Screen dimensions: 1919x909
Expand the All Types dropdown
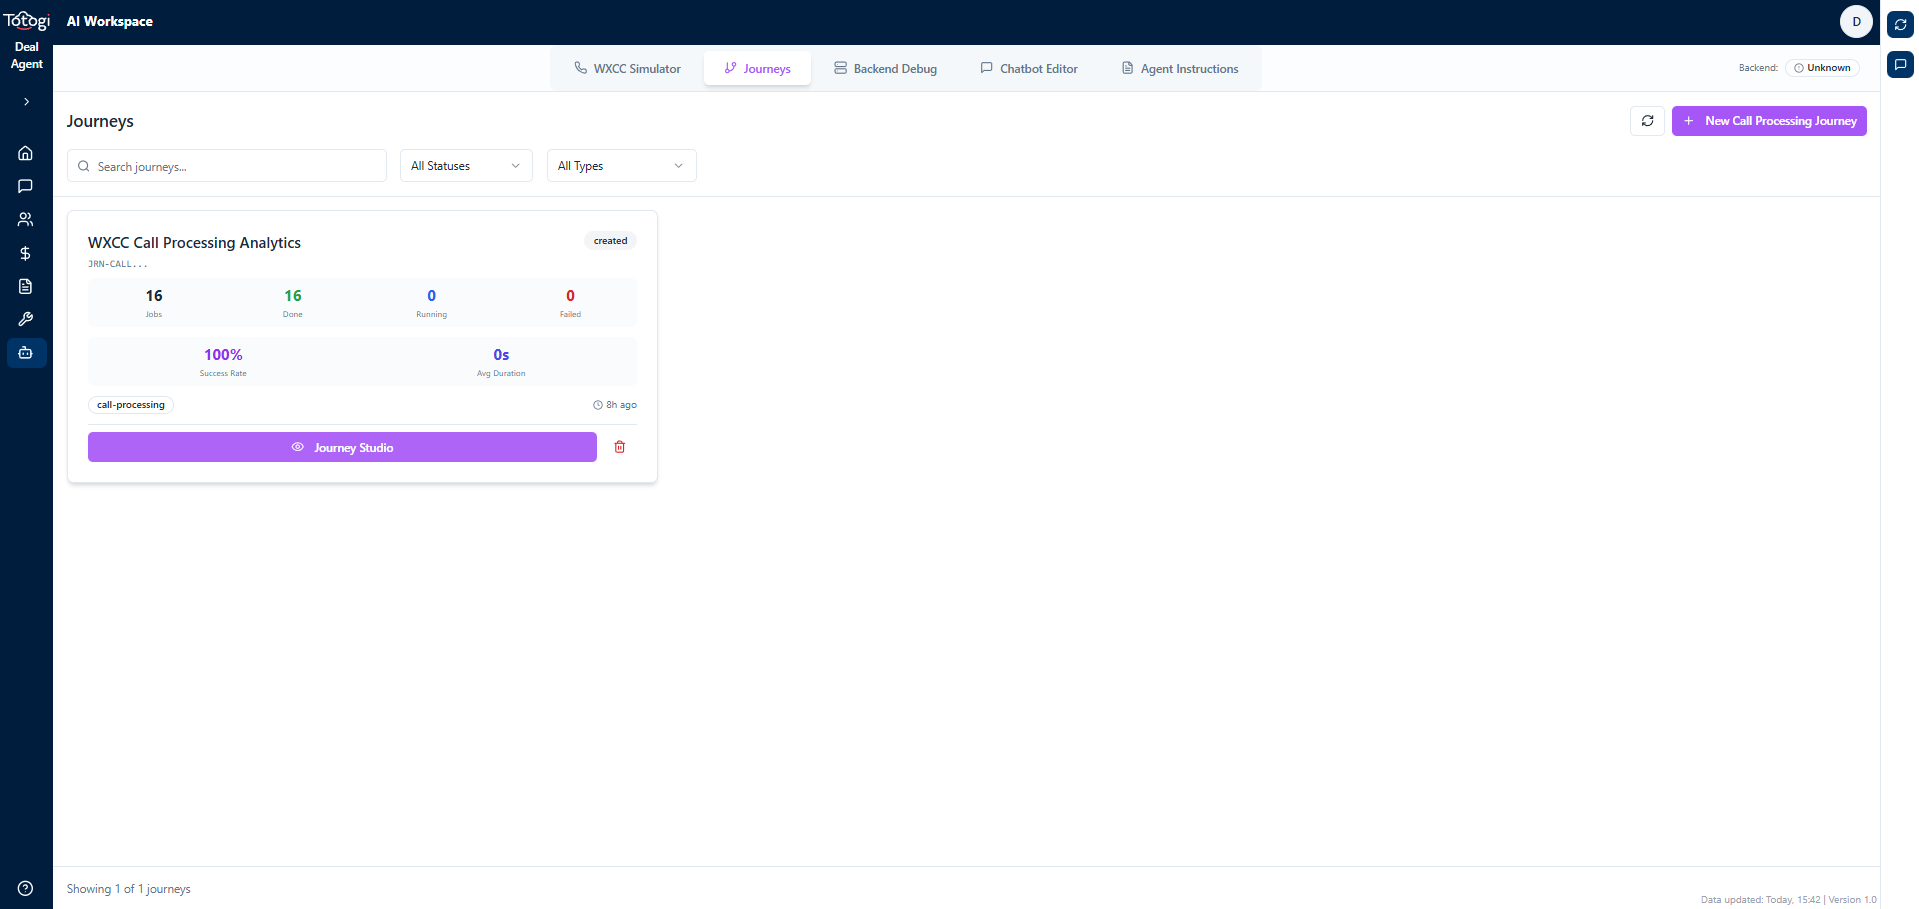[x=621, y=166]
